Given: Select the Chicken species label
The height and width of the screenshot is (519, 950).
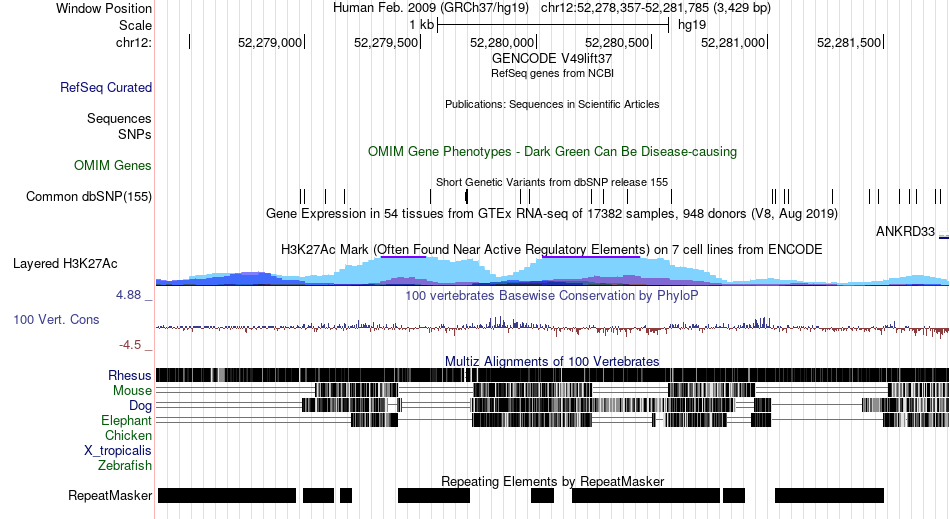Looking at the screenshot, I should (128, 435).
